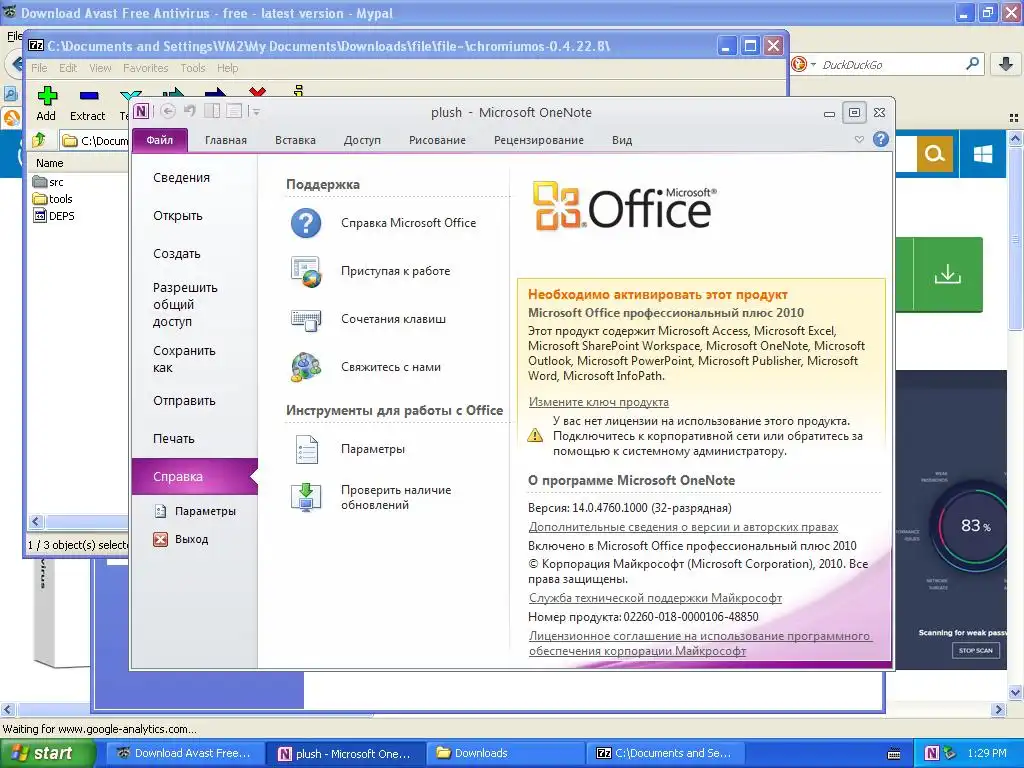Screen dimensions: 1024x768
Task: Click the green download button on the web page
Action: click(x=948, y=274)
